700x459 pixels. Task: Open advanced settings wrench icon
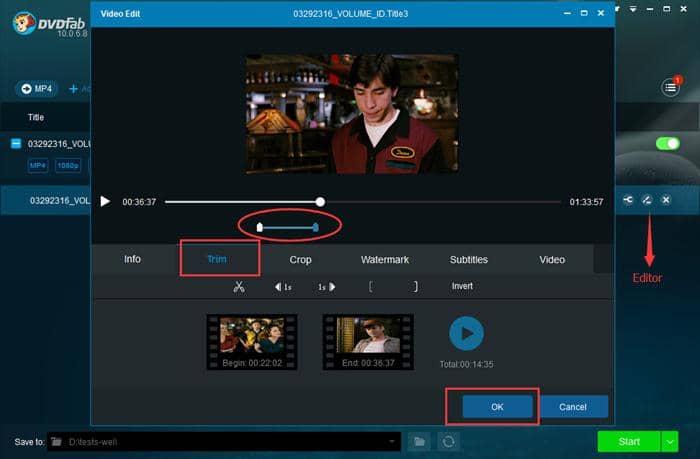tap(628, 200)
